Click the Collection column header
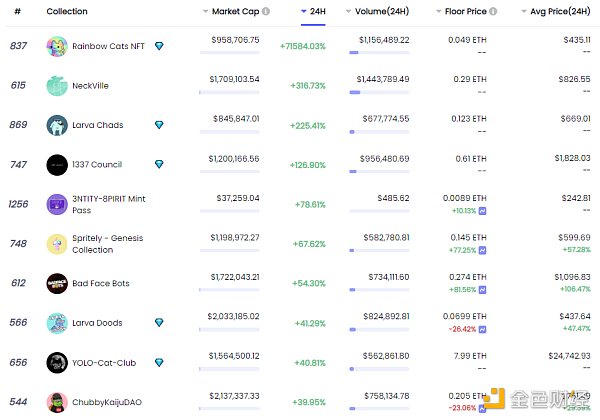 (x=67, y=12)
